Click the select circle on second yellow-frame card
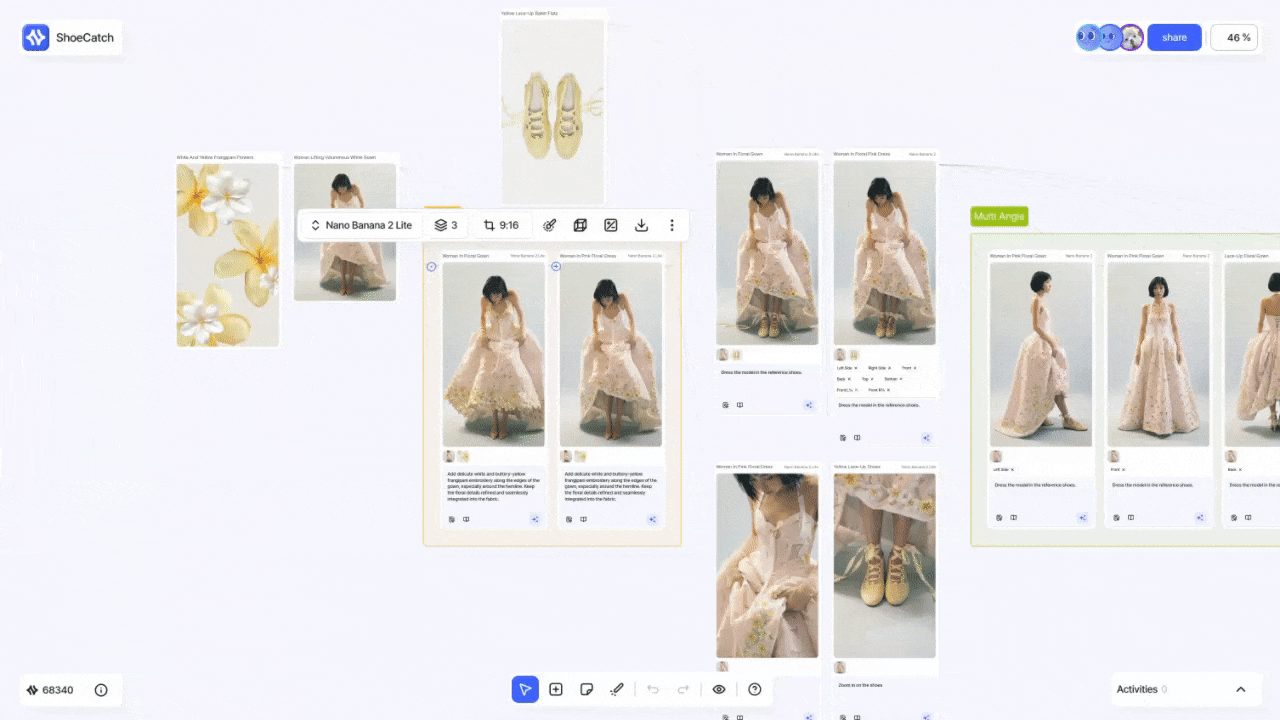1280x720 pixels. pyautogui.click(x=556, y=267)
